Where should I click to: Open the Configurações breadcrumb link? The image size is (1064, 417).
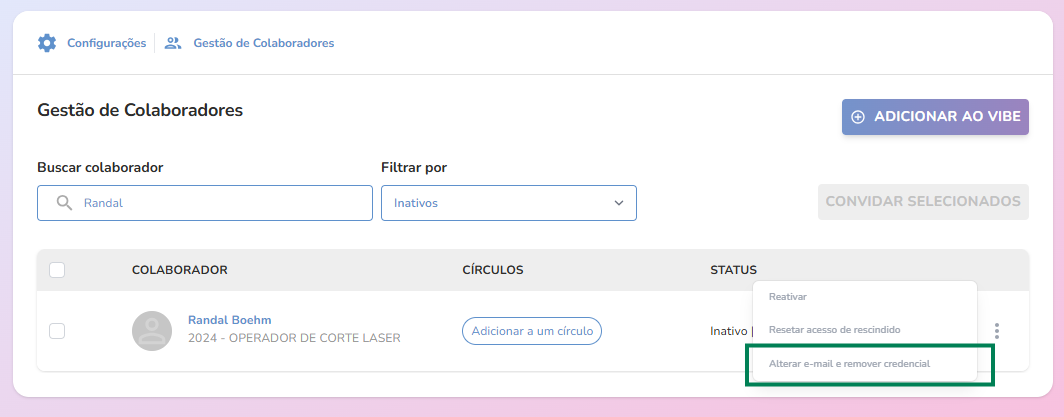[106, 43]
